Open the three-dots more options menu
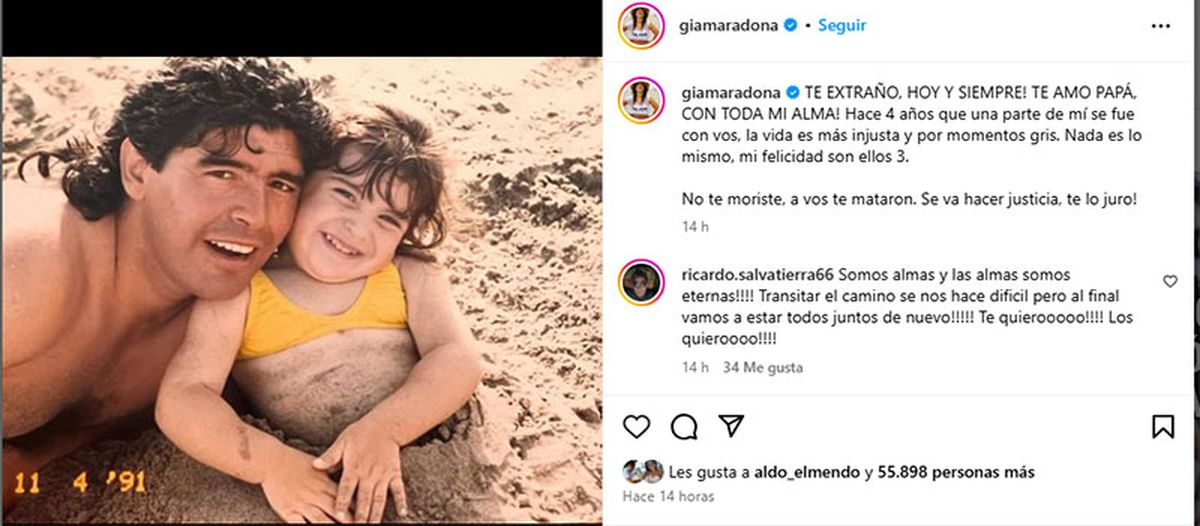 [x=1161, y=26]
